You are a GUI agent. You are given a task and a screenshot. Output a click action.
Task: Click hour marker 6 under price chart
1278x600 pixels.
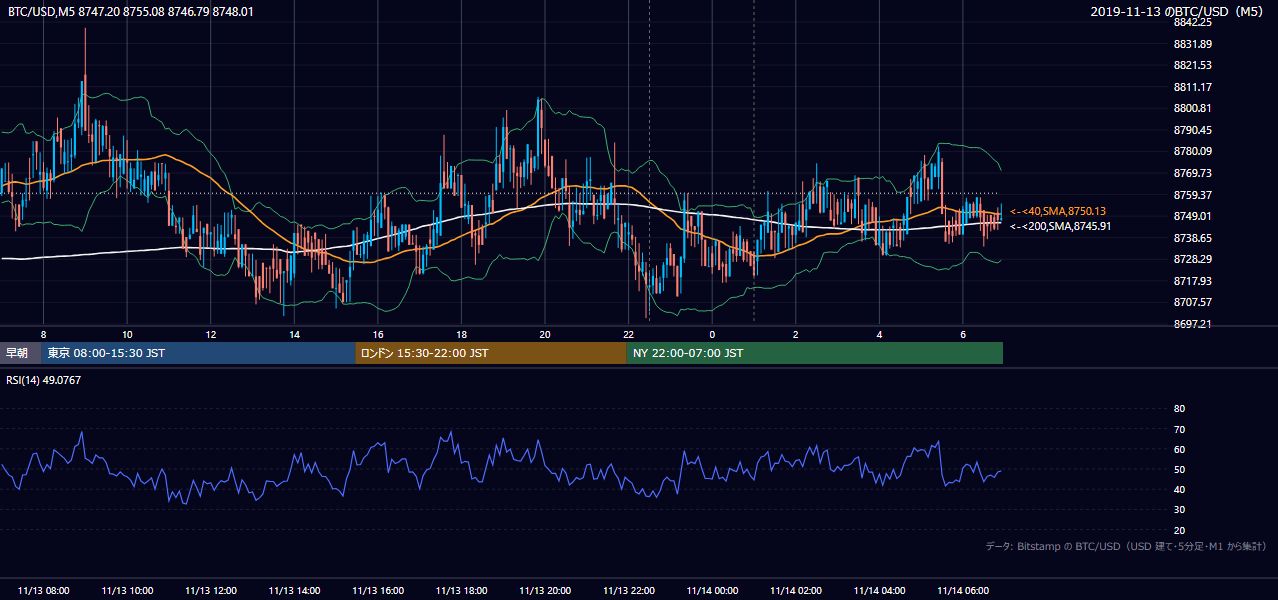pyautogui.click(x=962, y=334)
